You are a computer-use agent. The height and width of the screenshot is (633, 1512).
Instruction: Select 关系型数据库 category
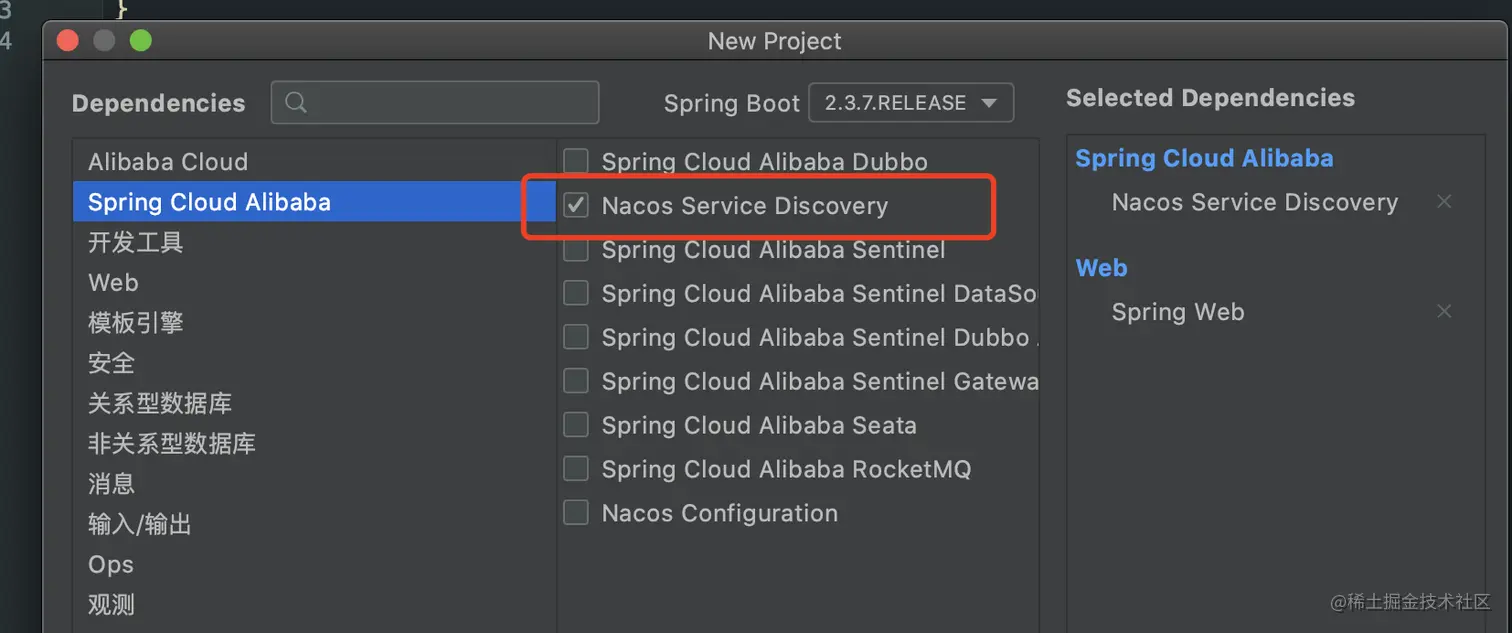pos(160,403)
